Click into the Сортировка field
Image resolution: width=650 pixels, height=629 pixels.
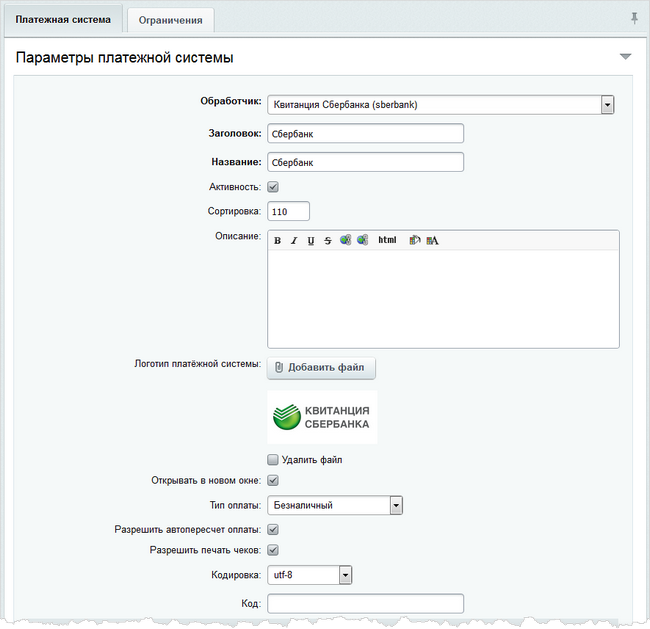pyautogui.click(x=289, y=211)
